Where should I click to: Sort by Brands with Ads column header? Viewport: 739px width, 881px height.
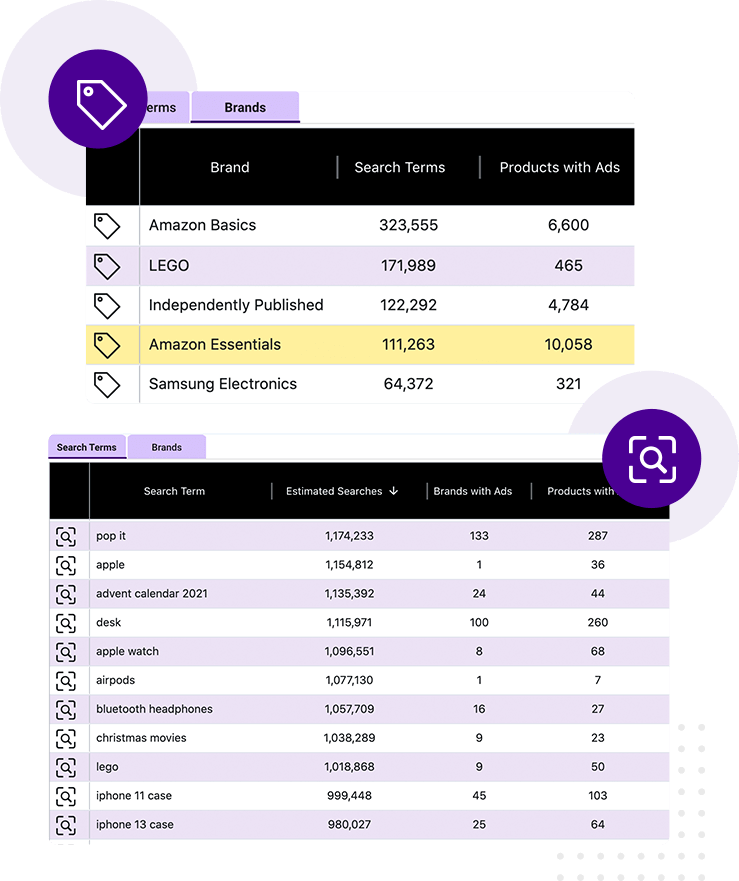click(x=473, y=491)
